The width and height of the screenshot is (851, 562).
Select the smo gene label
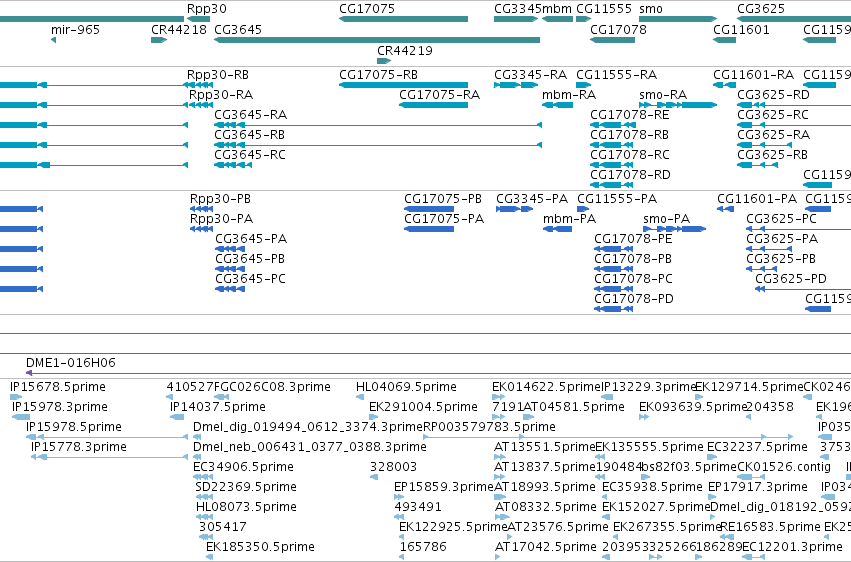click(x=651, y=9)
